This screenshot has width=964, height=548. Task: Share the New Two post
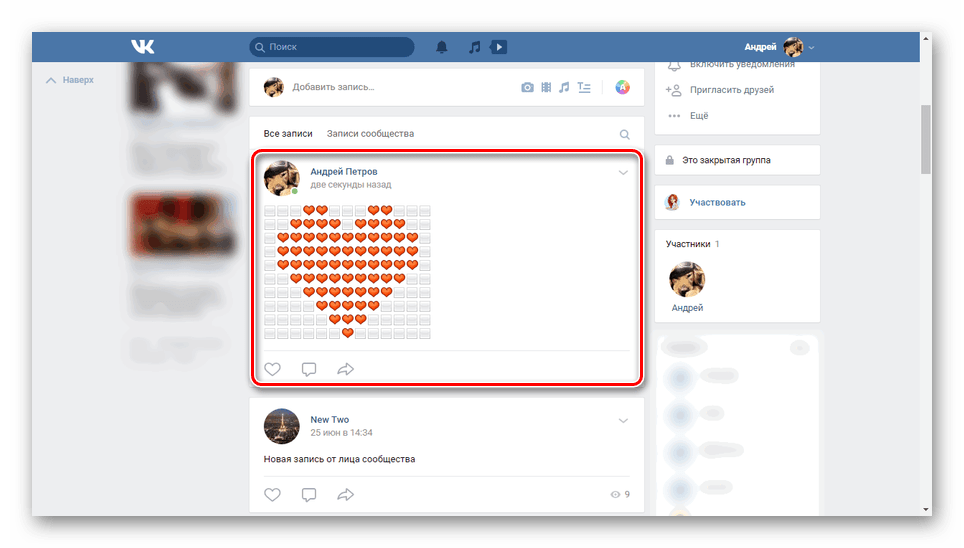pyautogui.click(x=346, y=494)
